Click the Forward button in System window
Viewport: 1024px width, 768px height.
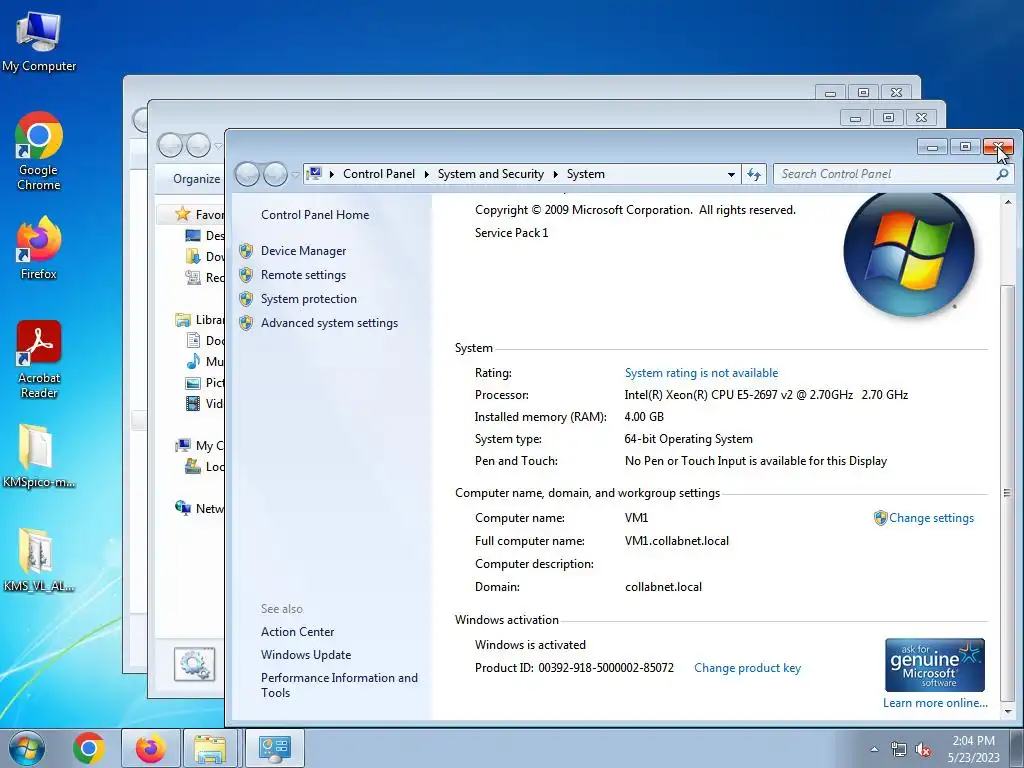(x=275, y=174)
